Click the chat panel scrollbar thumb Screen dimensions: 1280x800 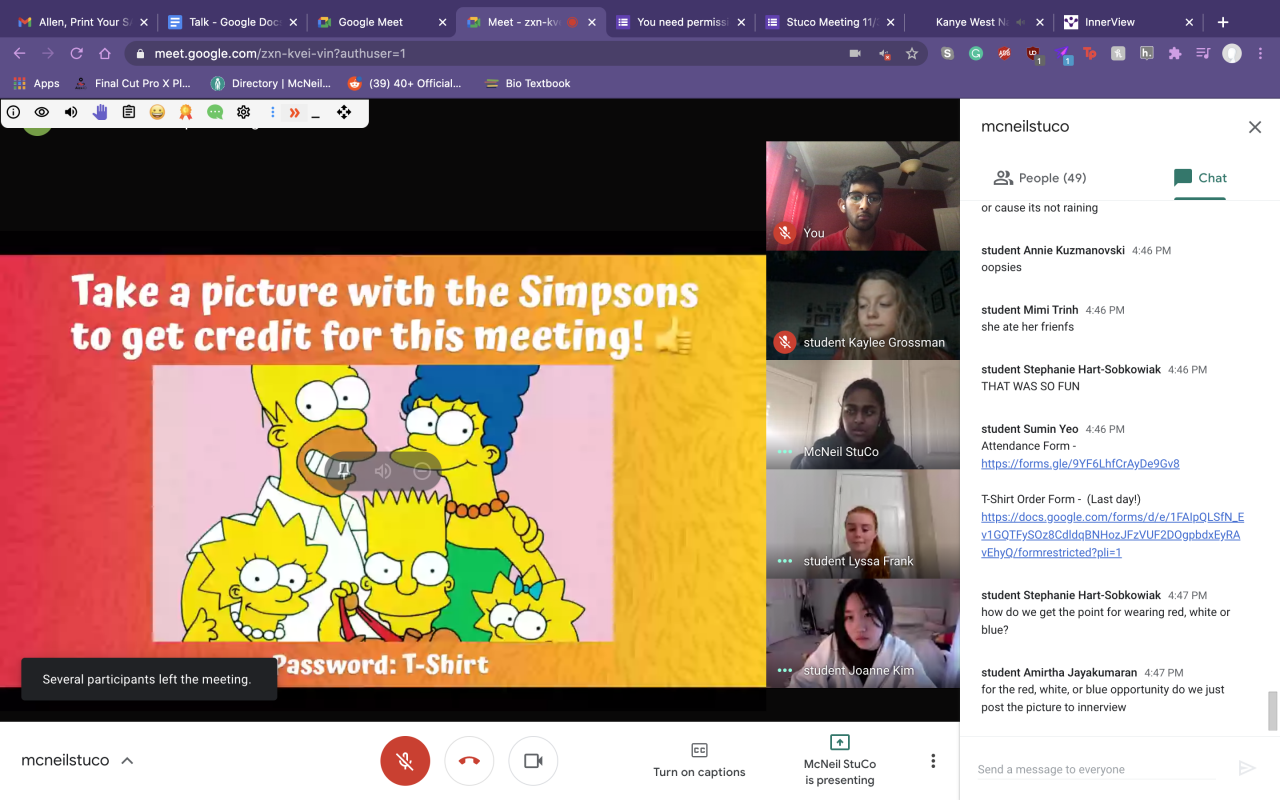point(1273,711)
